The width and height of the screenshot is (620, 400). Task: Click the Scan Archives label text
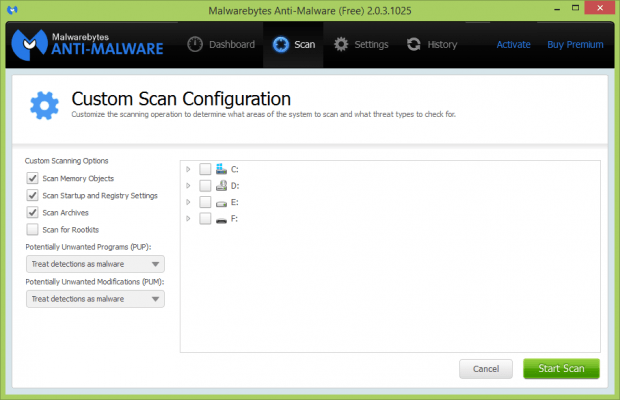pos(66,213)
